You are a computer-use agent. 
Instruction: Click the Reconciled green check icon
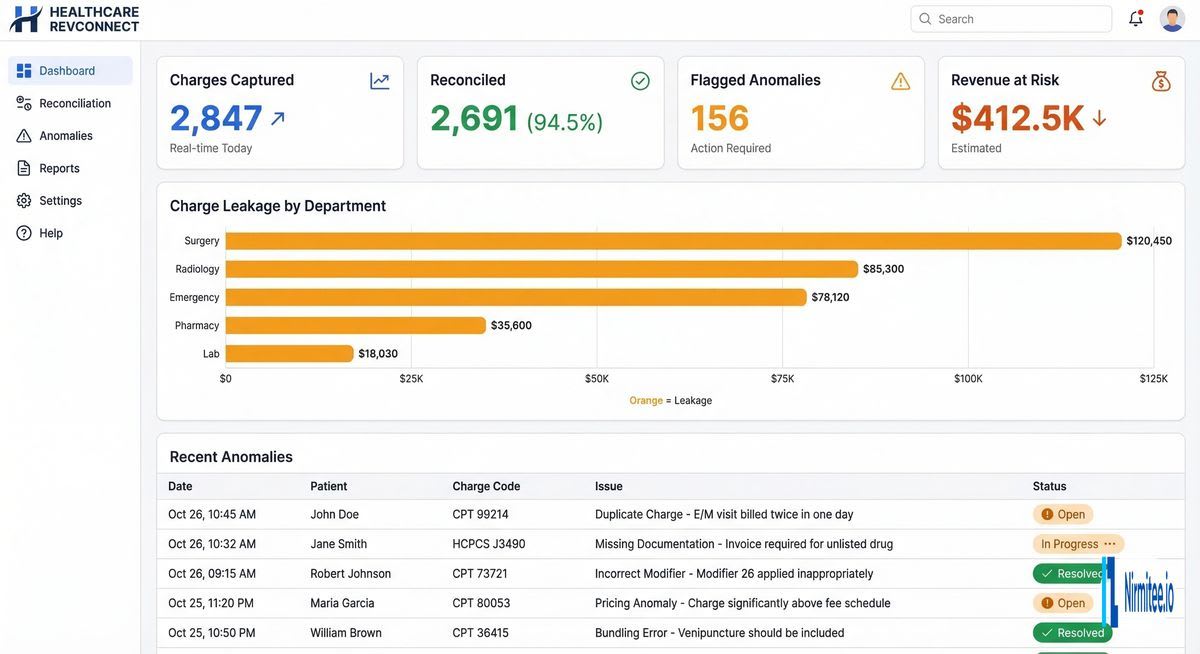(640, 80)
